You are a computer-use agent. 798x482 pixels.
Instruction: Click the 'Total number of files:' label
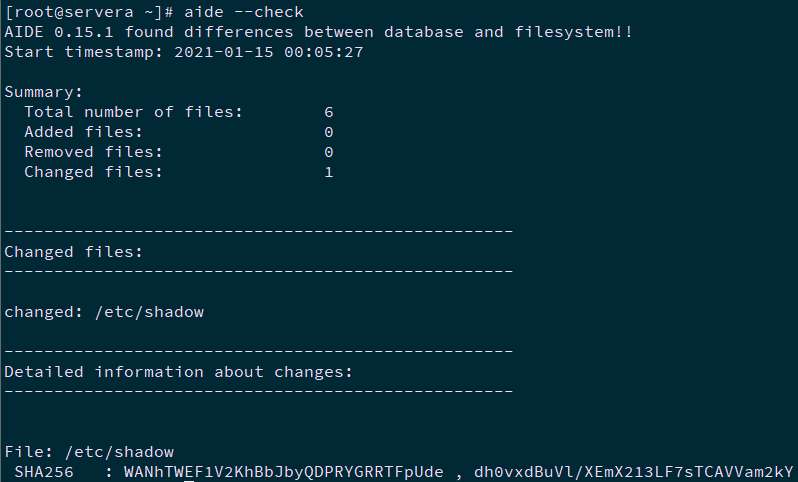[x=134, y=112]
